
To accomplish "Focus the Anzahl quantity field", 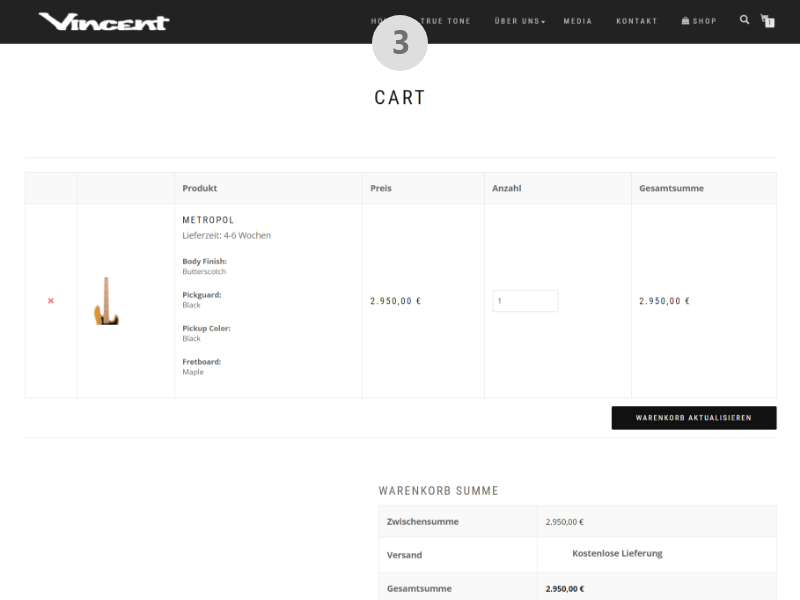I will (525, 301).
